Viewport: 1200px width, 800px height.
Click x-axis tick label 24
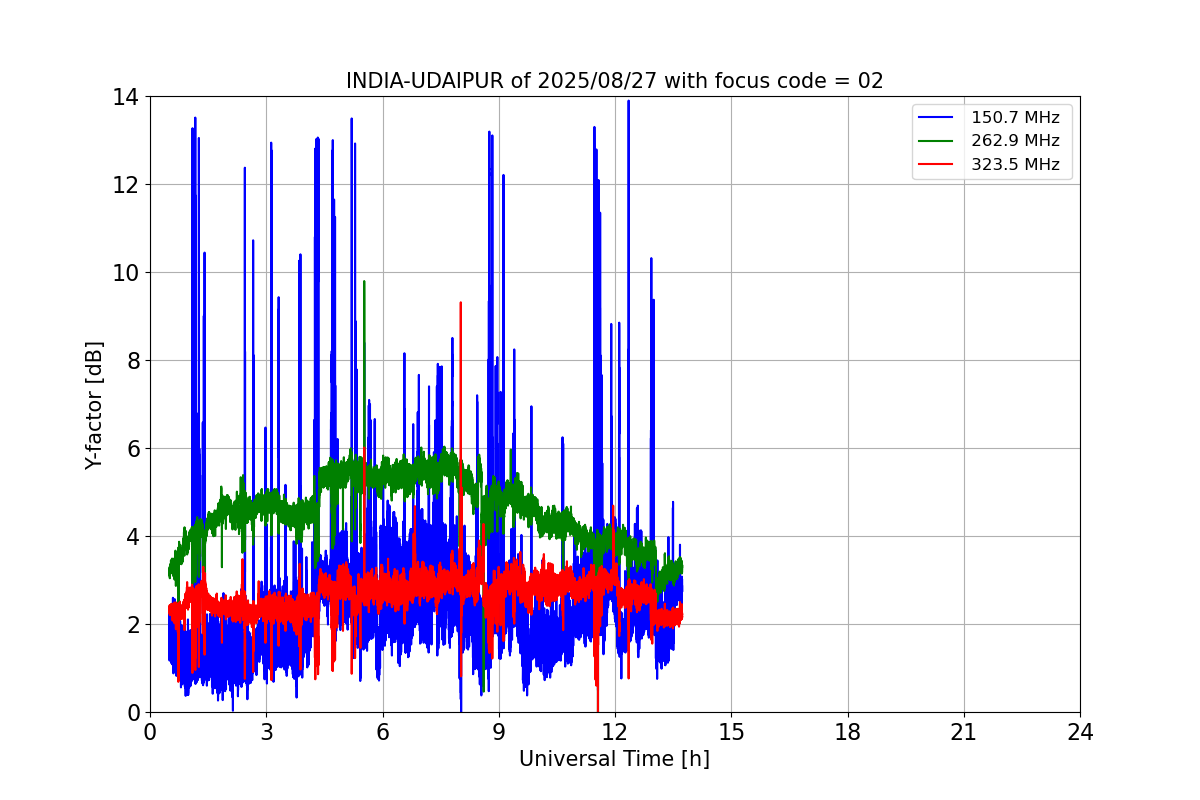[x=1080, y=732]
